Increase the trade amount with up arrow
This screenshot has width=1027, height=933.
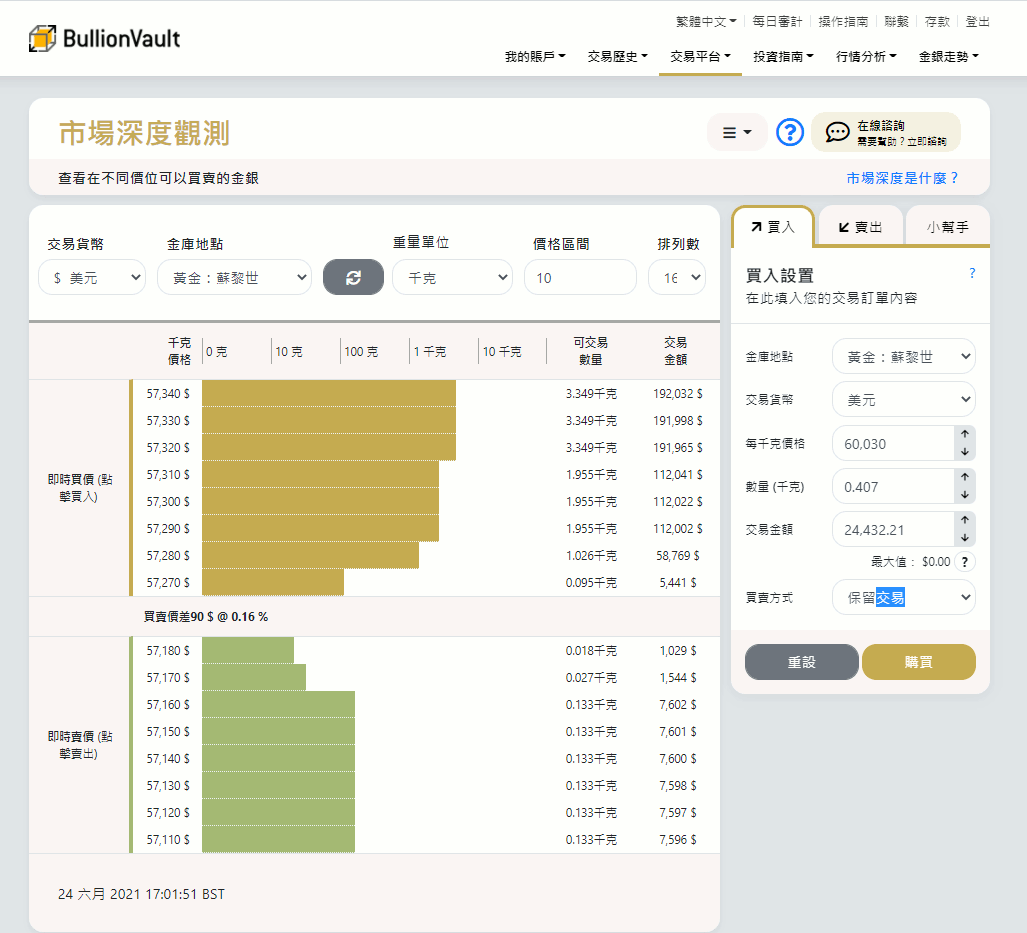[964, 520]
